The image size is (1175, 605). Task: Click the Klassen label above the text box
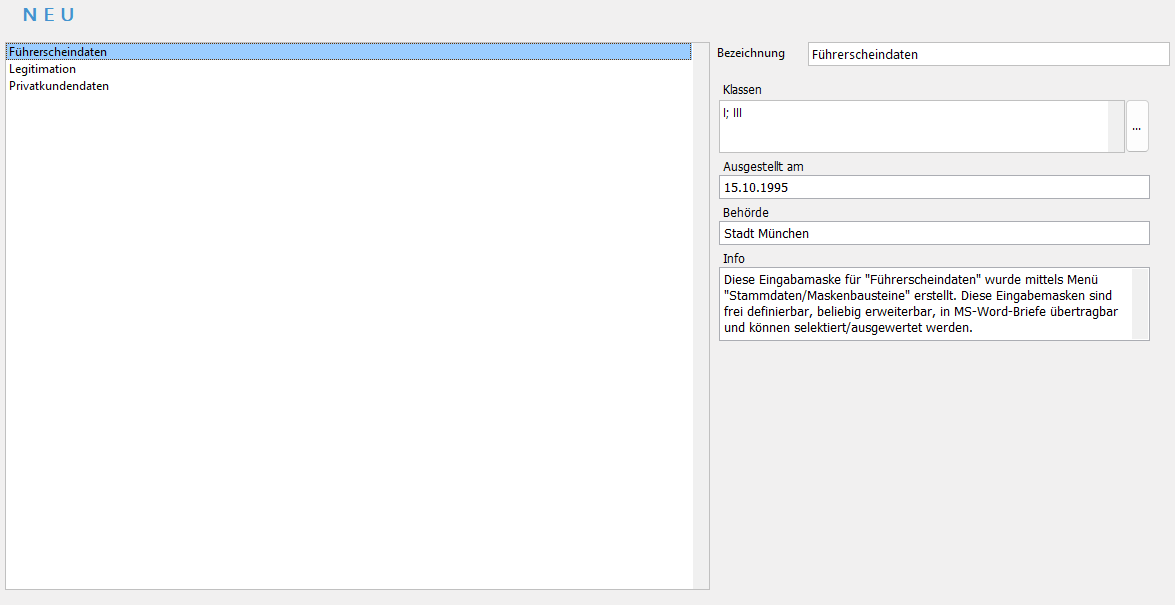click(742, 90)
